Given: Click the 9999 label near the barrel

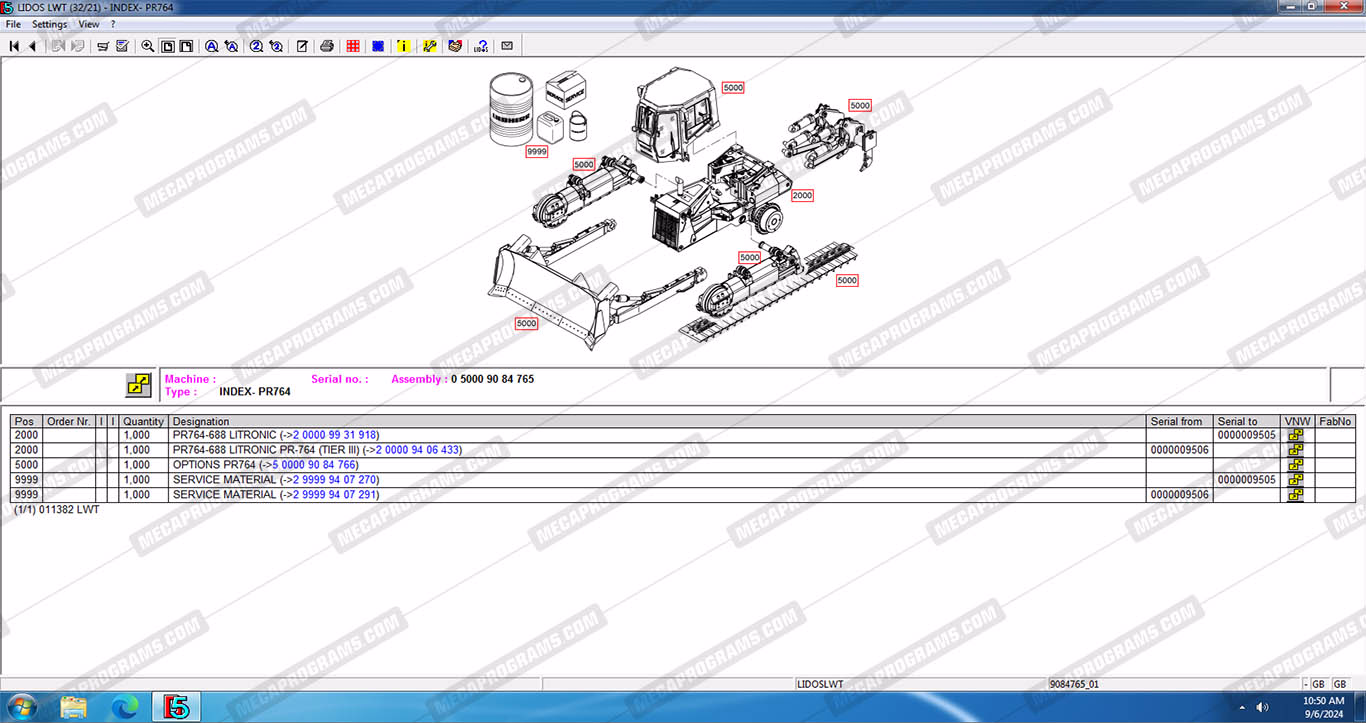Looking at the screenshot, I should pos(537,151).
